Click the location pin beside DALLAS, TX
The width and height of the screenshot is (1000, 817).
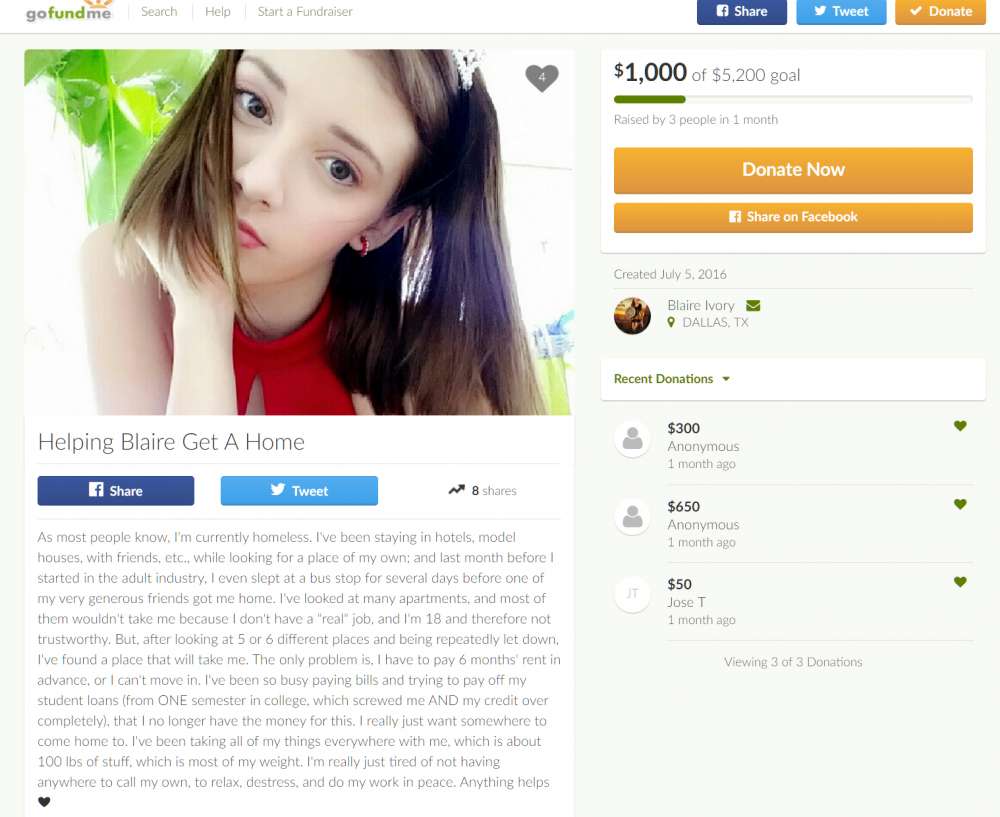[671, 322]
